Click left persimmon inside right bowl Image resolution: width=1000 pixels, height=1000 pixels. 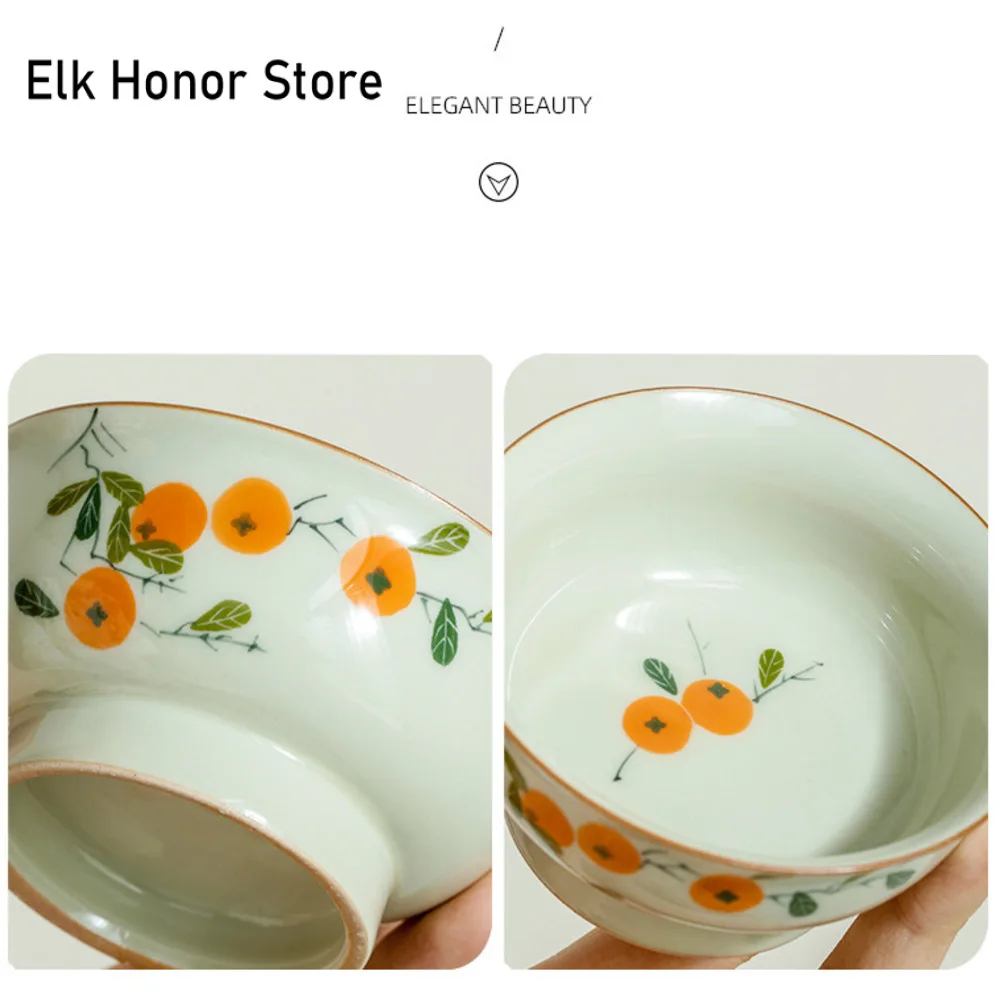tap(657, 724)
